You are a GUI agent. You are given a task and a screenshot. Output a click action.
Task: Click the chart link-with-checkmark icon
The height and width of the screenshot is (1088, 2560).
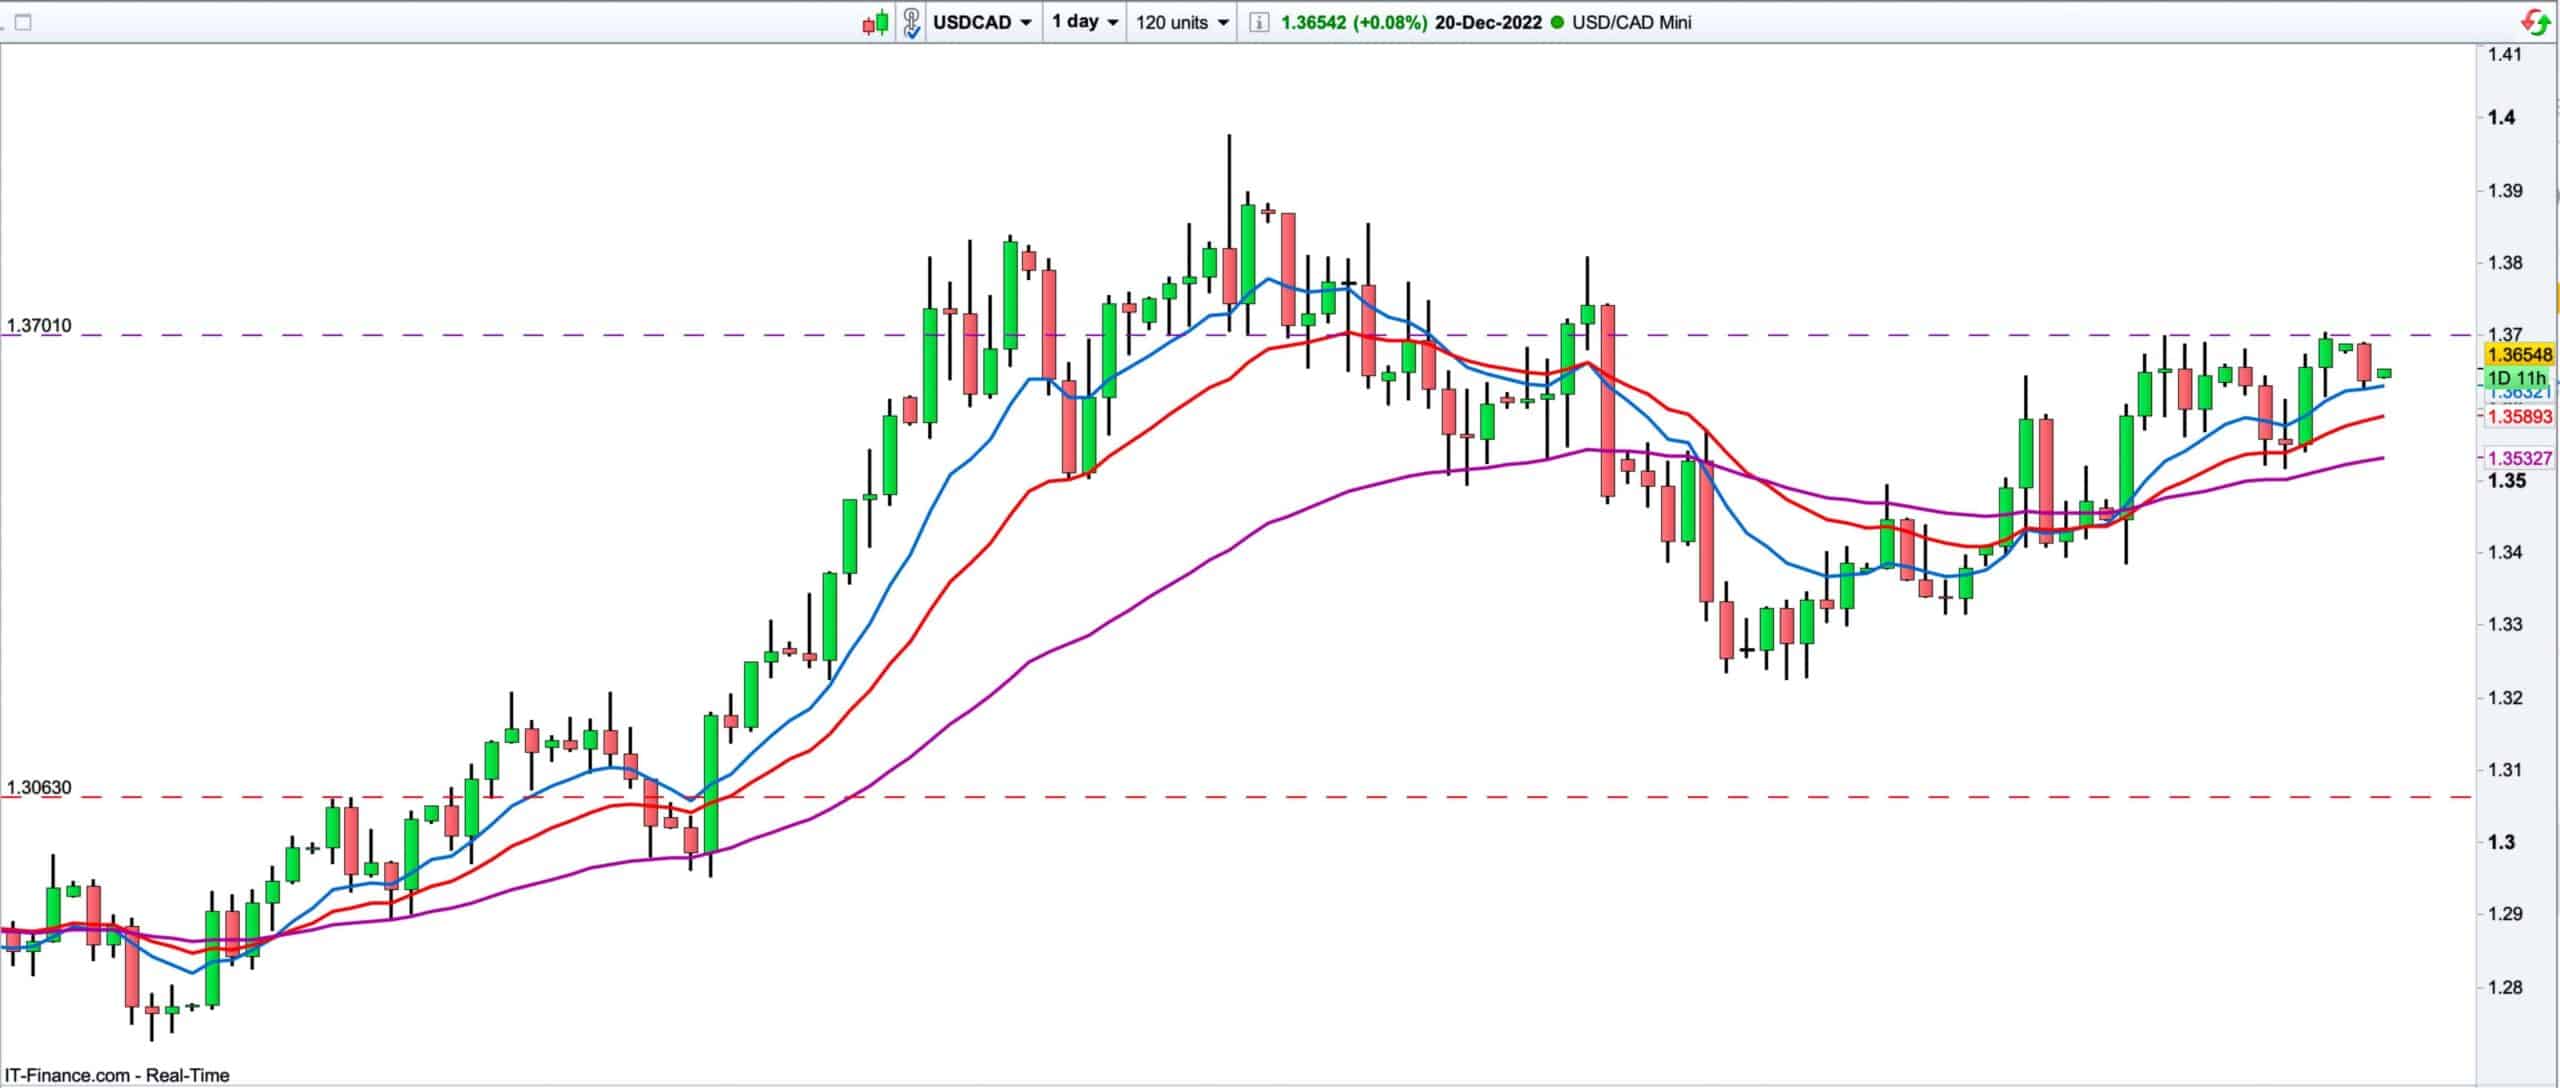point(911,22)
